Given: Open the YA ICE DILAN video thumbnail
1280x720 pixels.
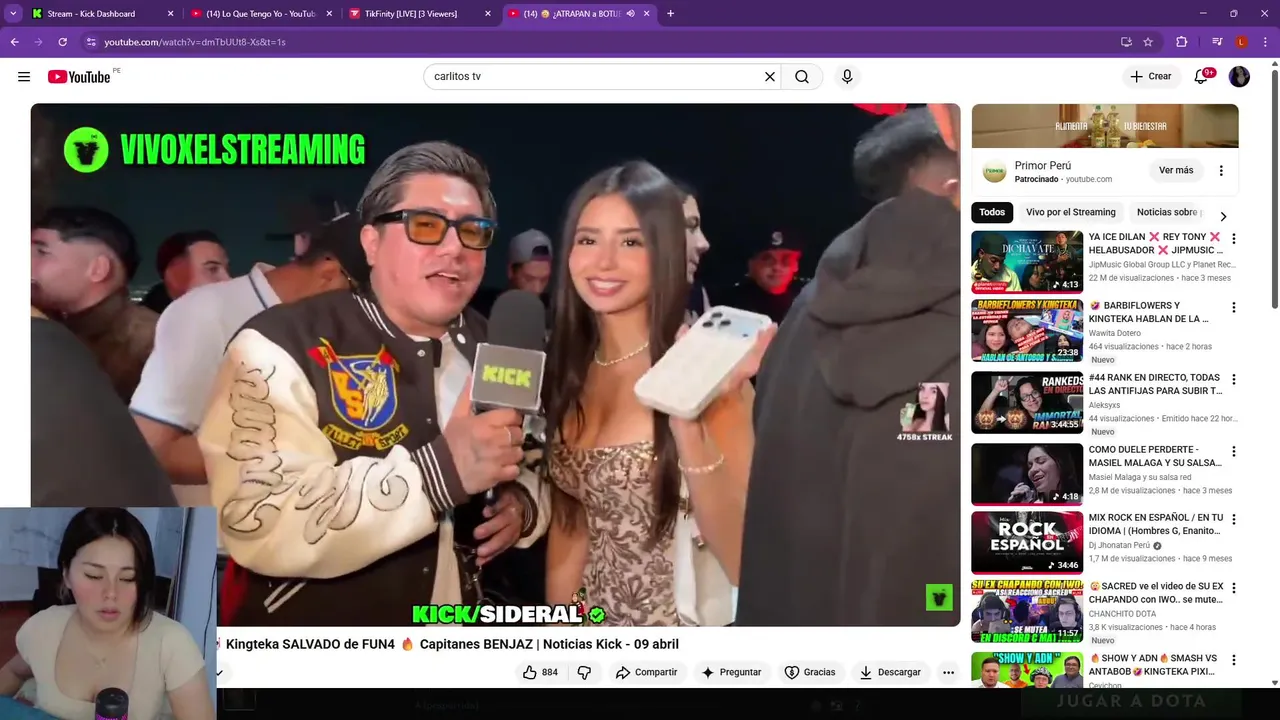Looking at the screenshot, I should pyautogui.click(x=1027, y=262).
